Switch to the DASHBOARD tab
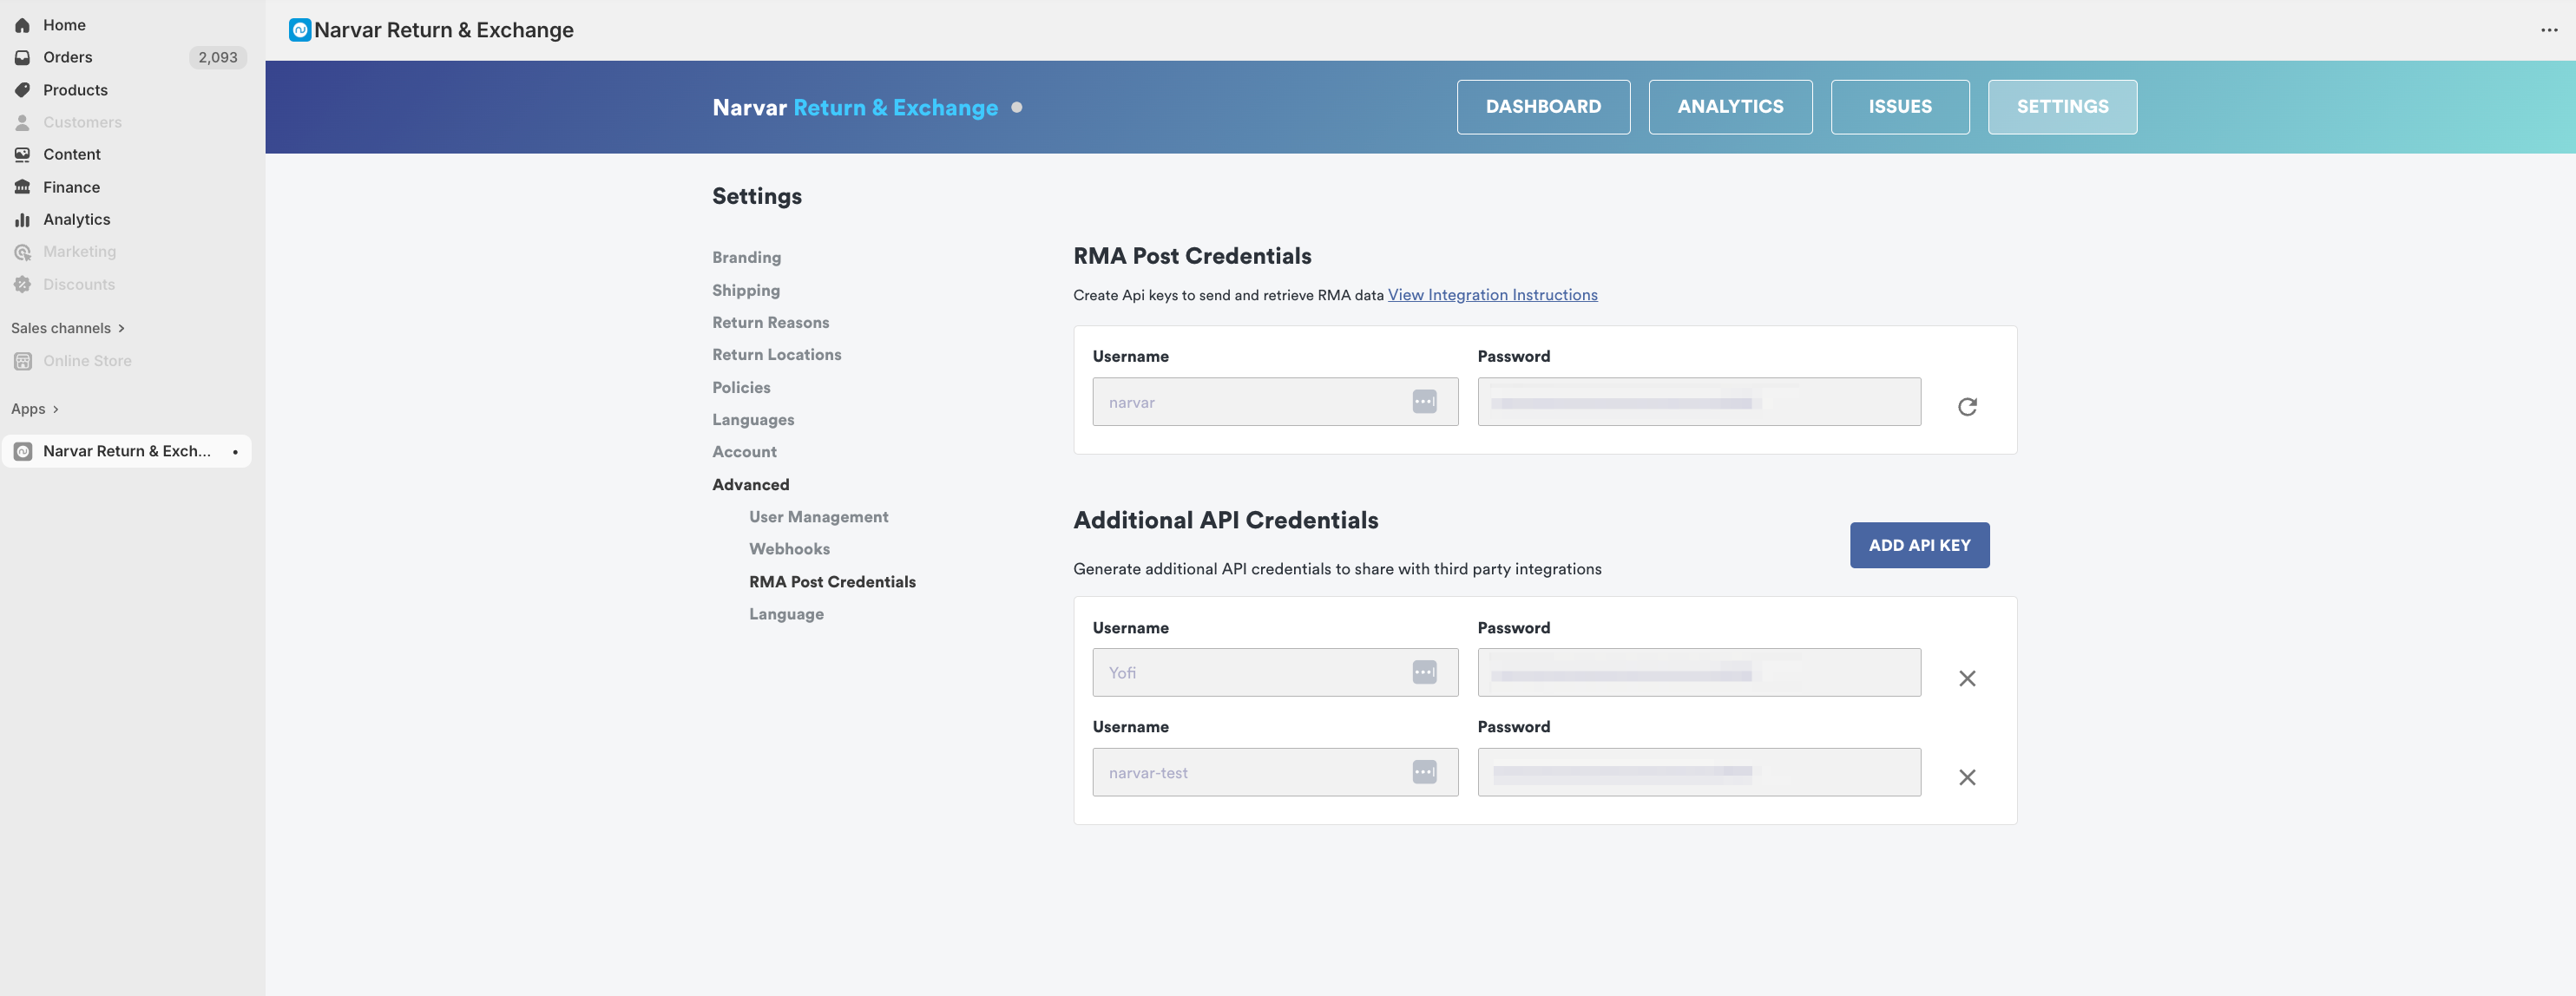2576x996 pixels. coord(1542,107)
